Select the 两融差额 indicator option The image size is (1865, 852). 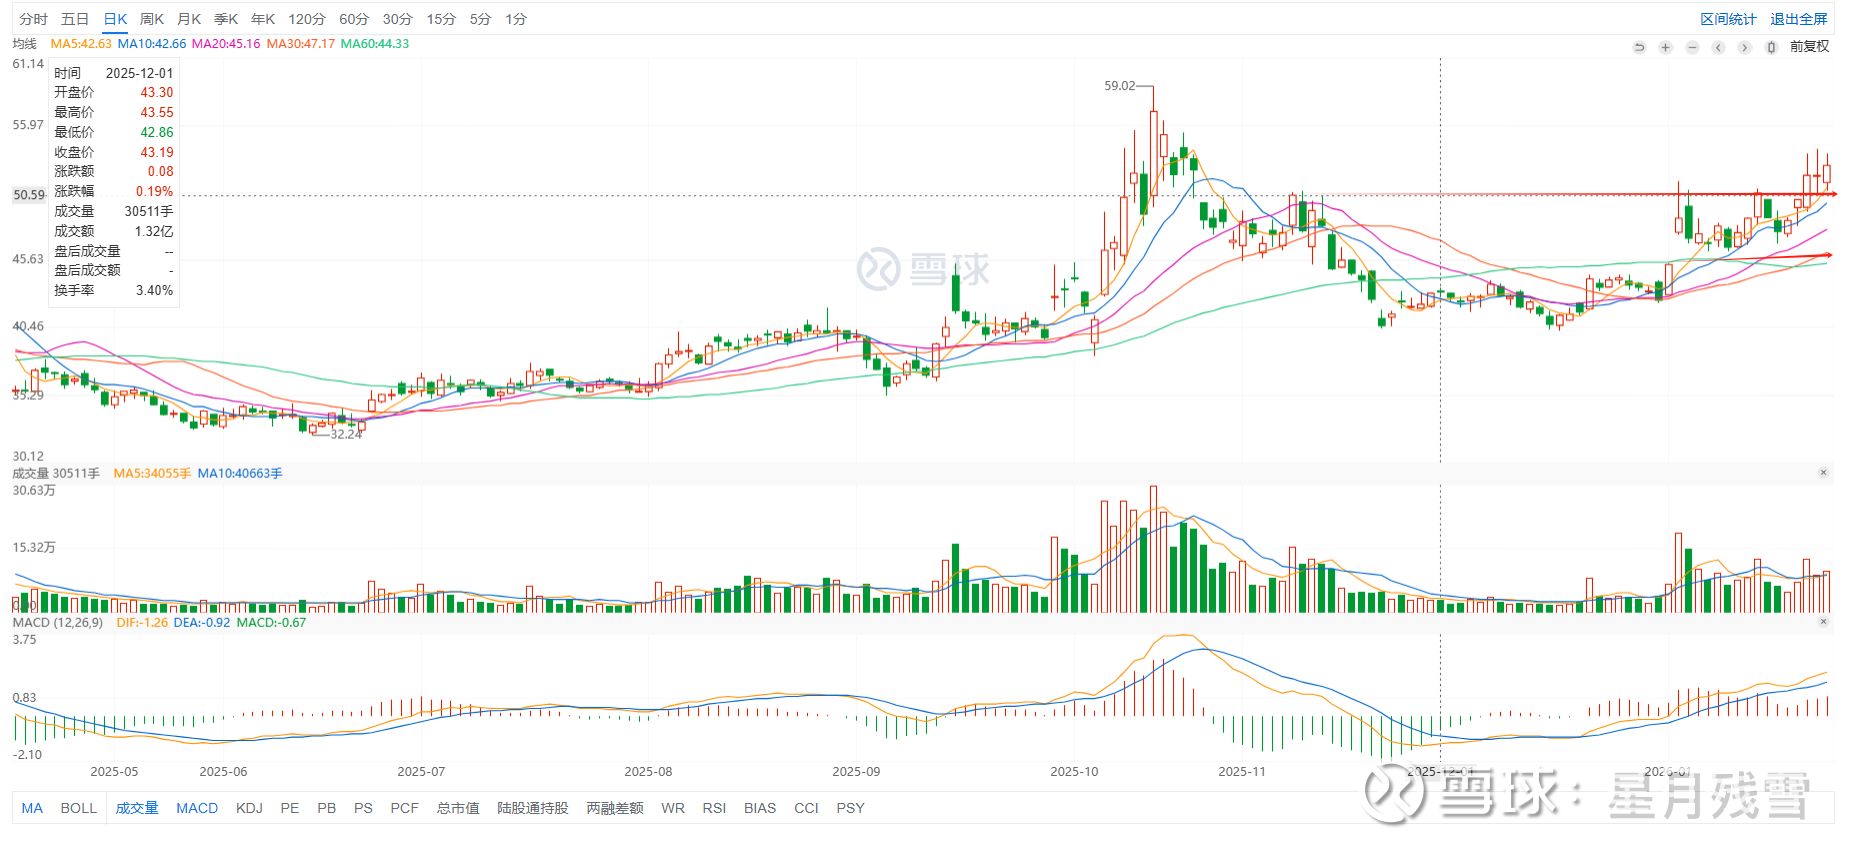click(615, 808)
